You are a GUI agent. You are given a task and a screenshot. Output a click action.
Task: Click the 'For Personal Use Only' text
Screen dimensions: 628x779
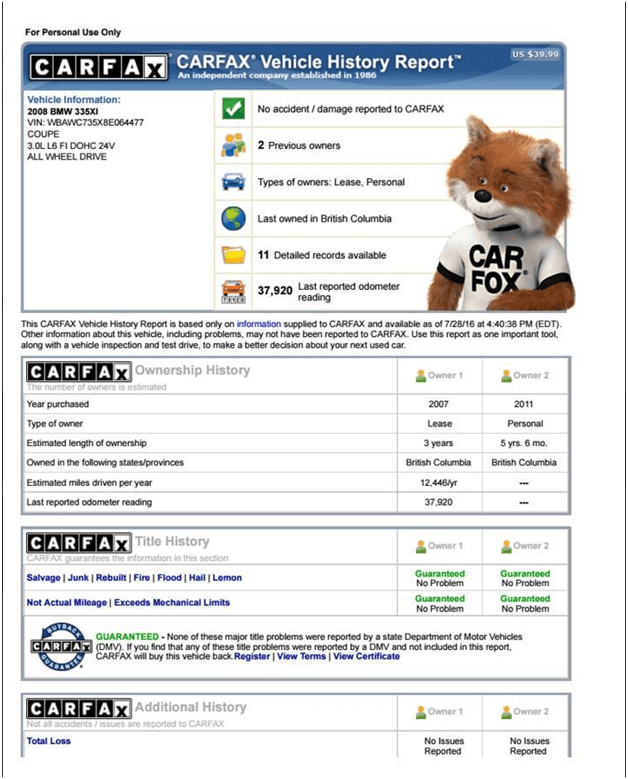(73, 32)
